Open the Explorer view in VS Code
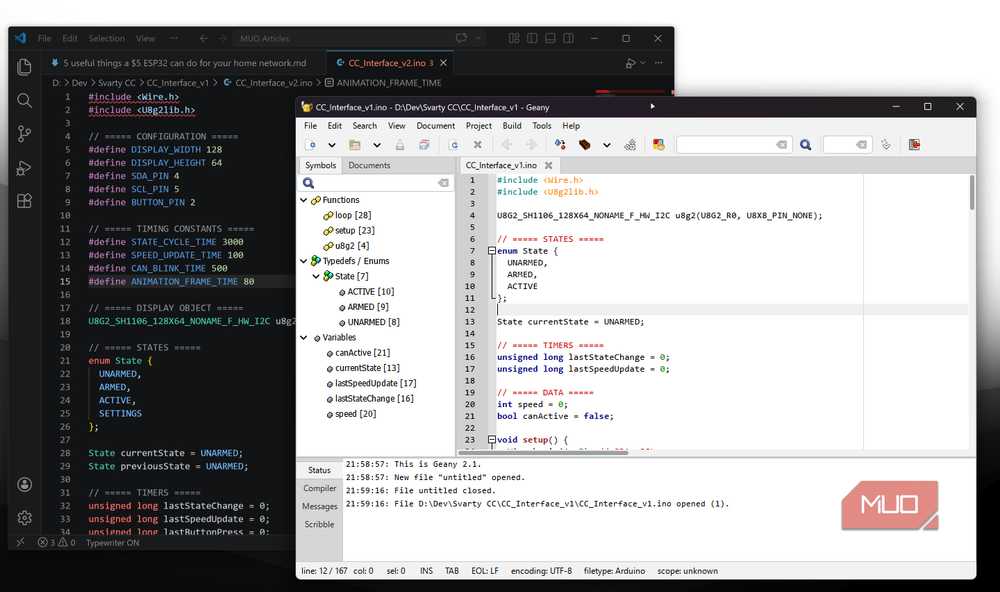This screenshot has height=592, width=1000. tap(24, 67)
